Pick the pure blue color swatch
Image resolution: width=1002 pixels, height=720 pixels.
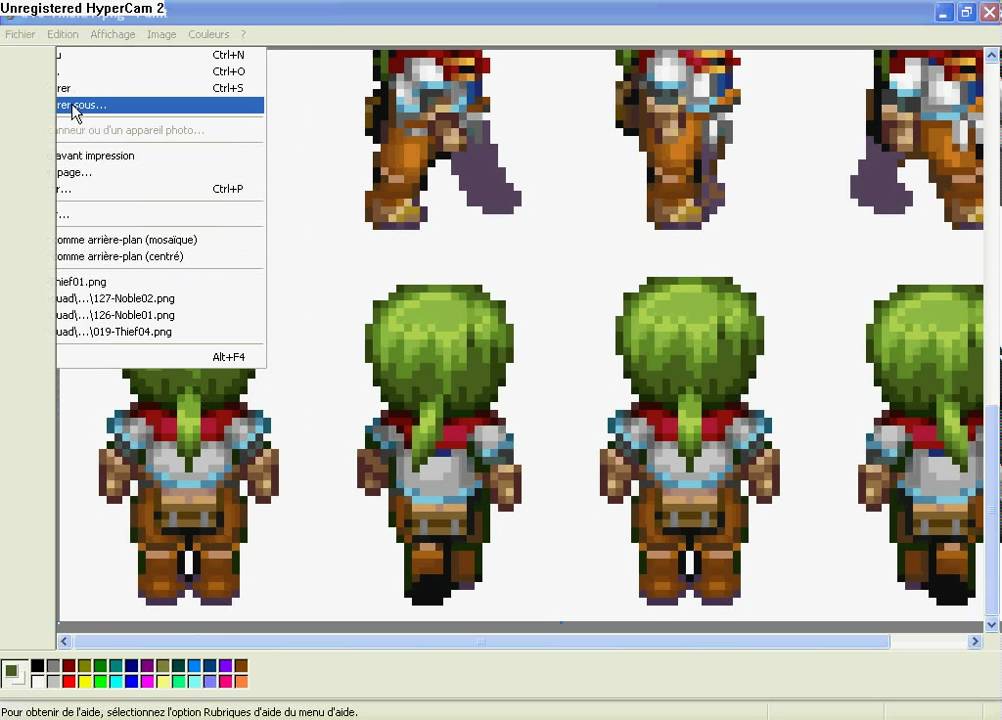coord(132,682)
